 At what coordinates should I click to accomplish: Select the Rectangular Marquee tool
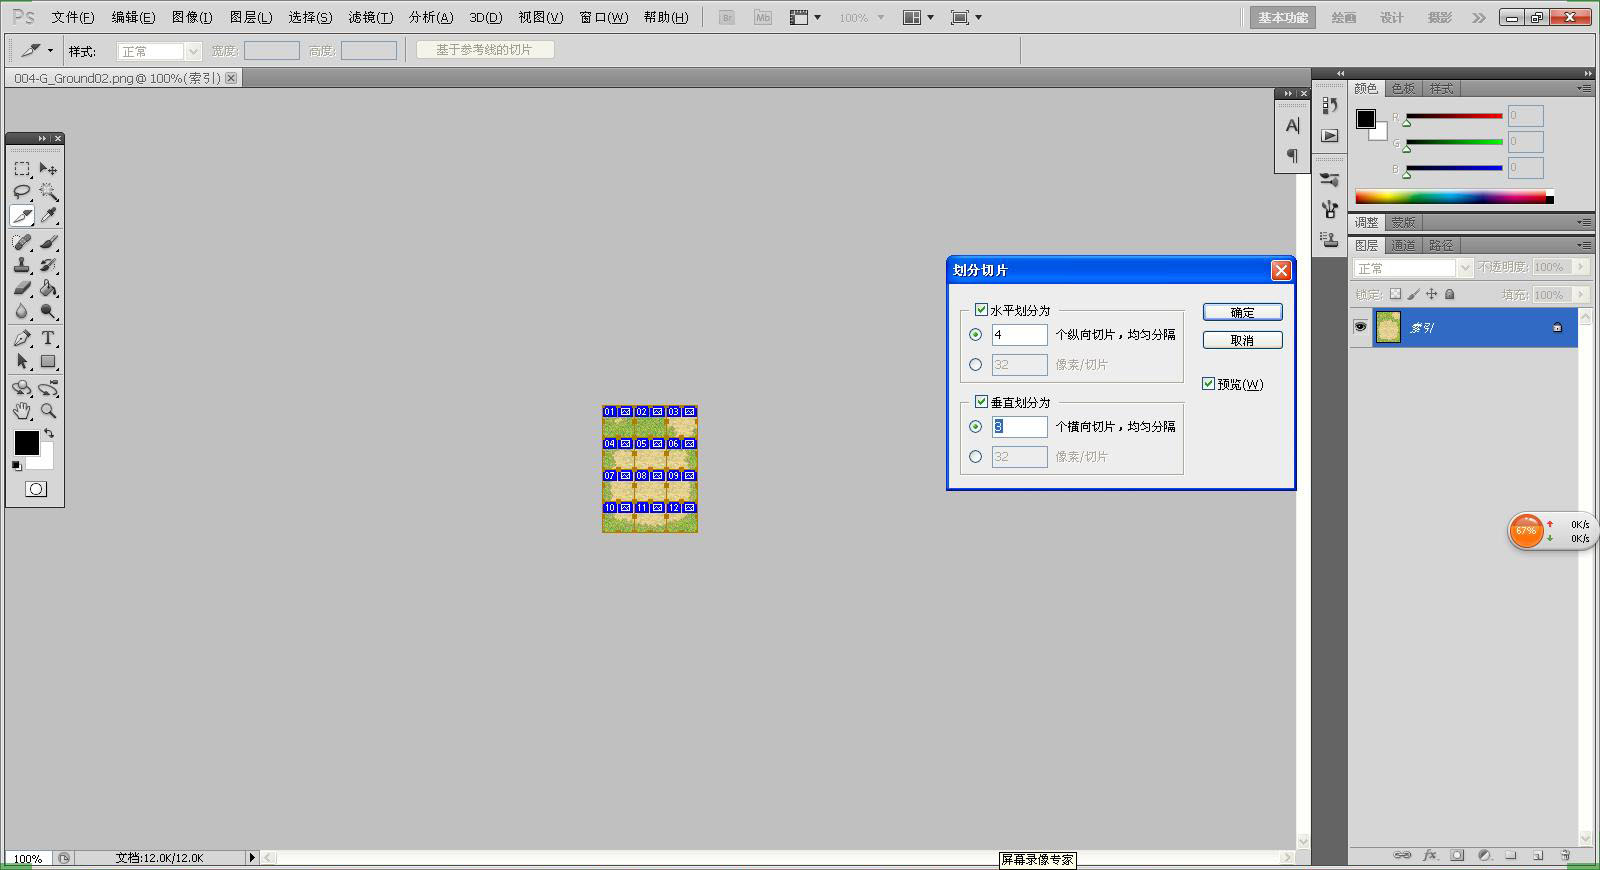(22, 169)
